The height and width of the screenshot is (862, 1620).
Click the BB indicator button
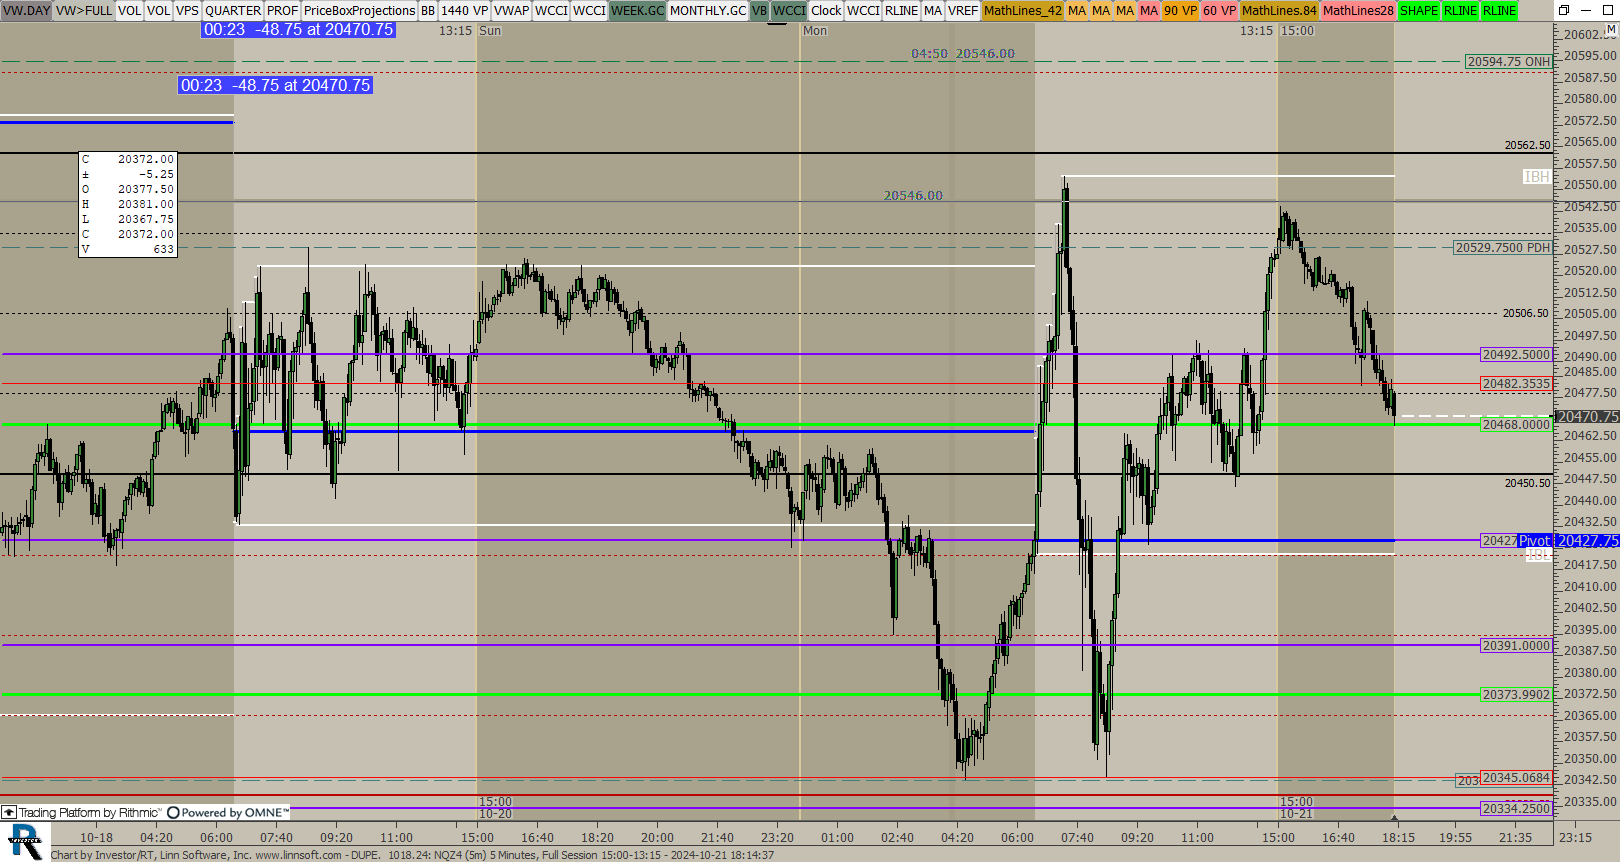coord(428,11)
